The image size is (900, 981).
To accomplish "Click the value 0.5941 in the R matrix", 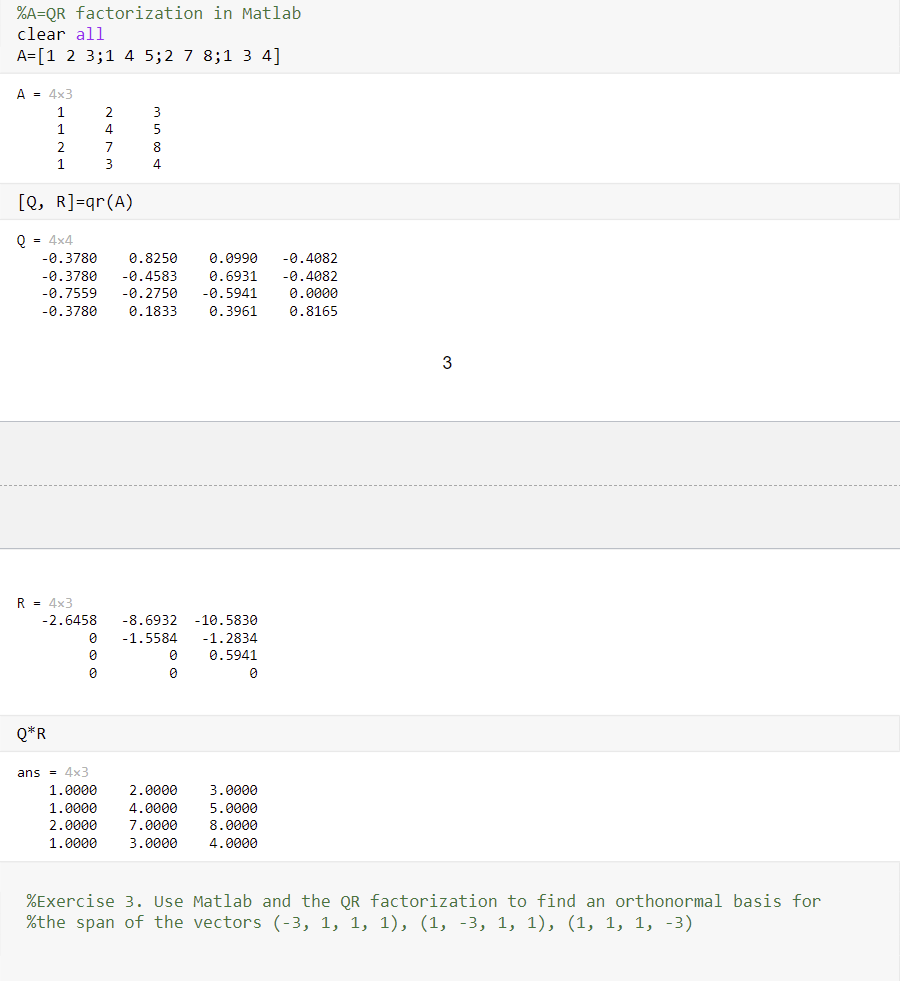I will click(235, 654).
